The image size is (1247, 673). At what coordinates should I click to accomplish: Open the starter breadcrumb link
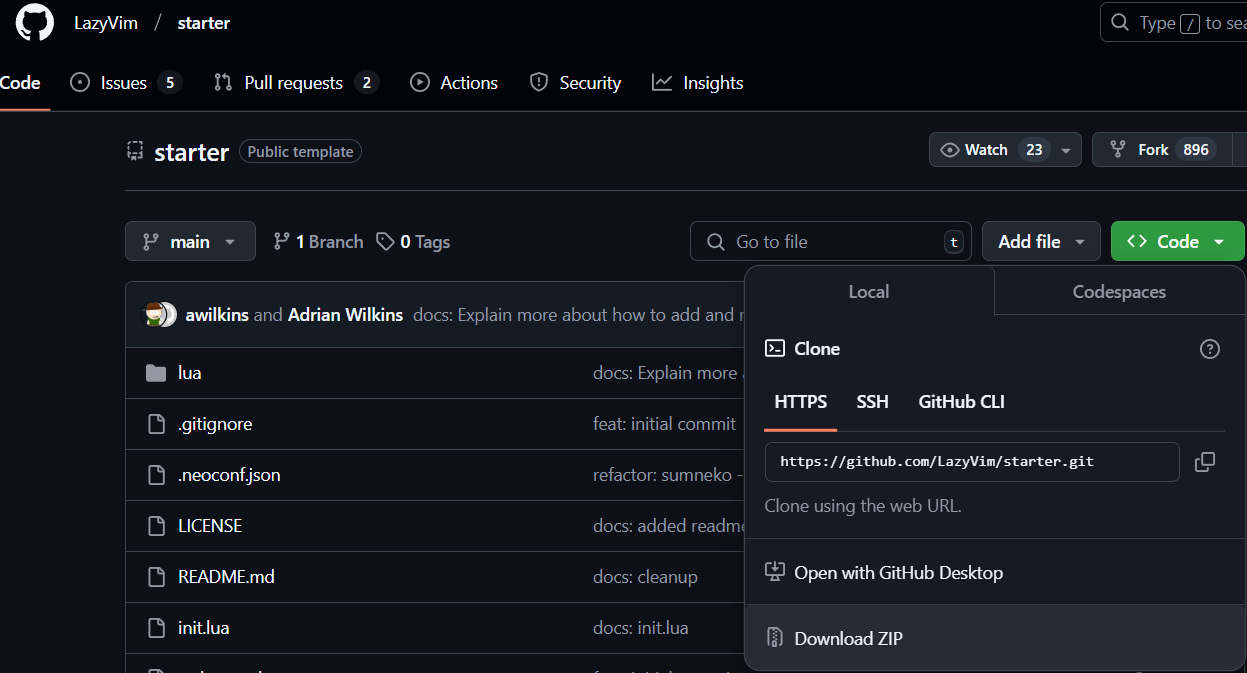point(204,23)
